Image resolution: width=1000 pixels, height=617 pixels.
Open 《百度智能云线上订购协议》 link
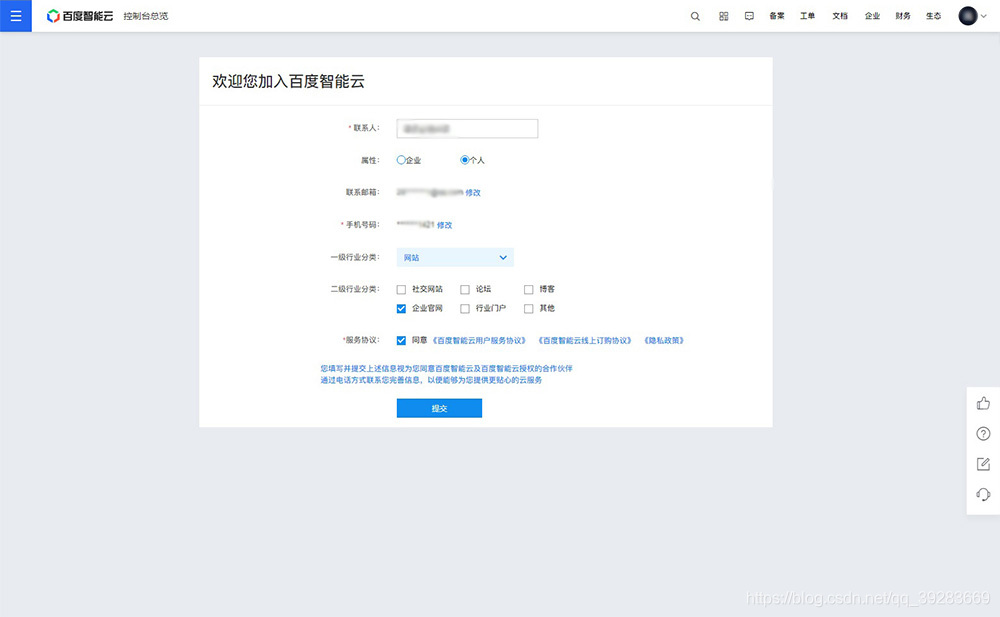pyautogui.click(x=585, y=341)
